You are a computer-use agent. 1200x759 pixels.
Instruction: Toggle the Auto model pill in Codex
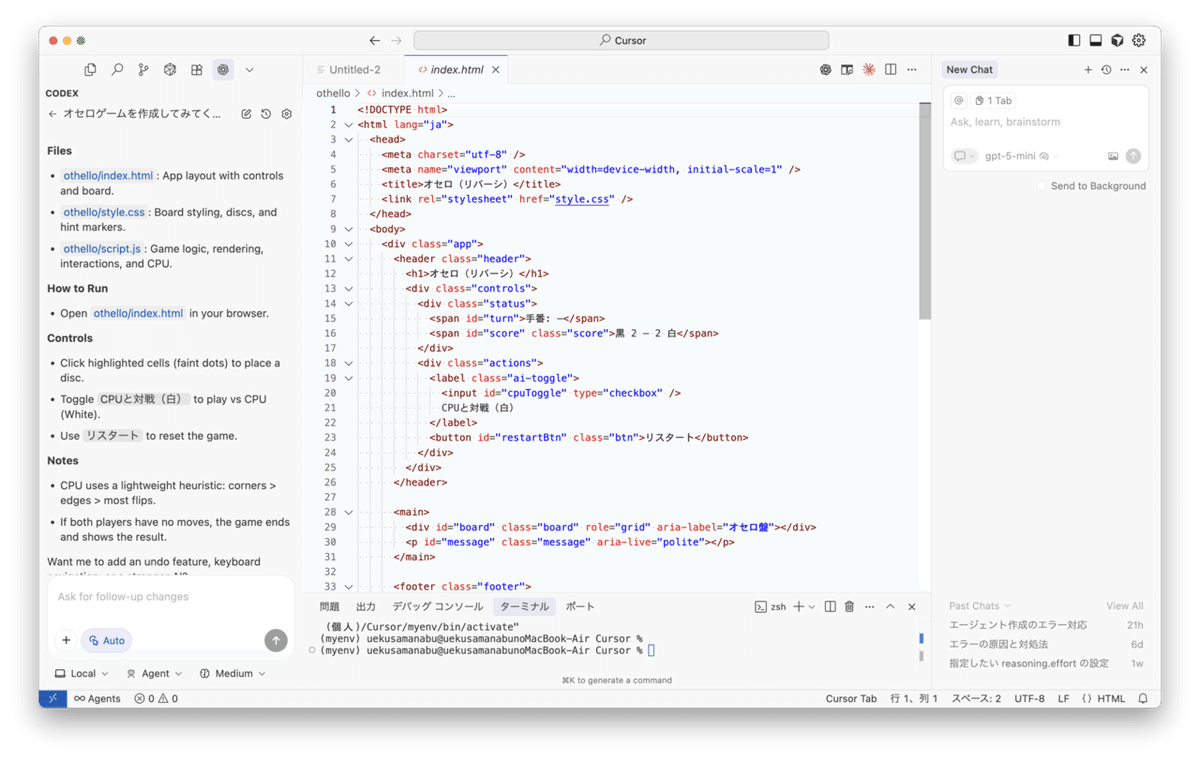106,640
